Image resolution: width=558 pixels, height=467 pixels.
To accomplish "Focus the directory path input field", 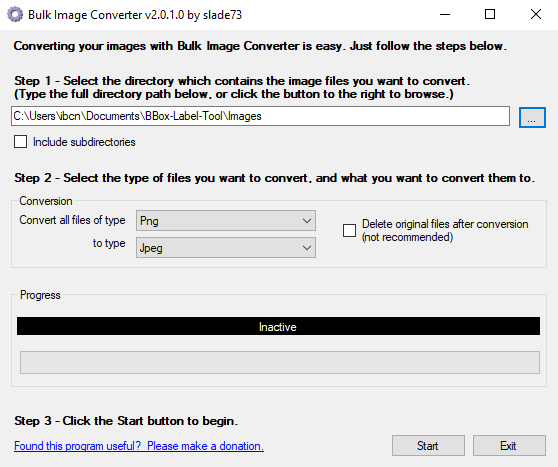I will tap(260, 116).
